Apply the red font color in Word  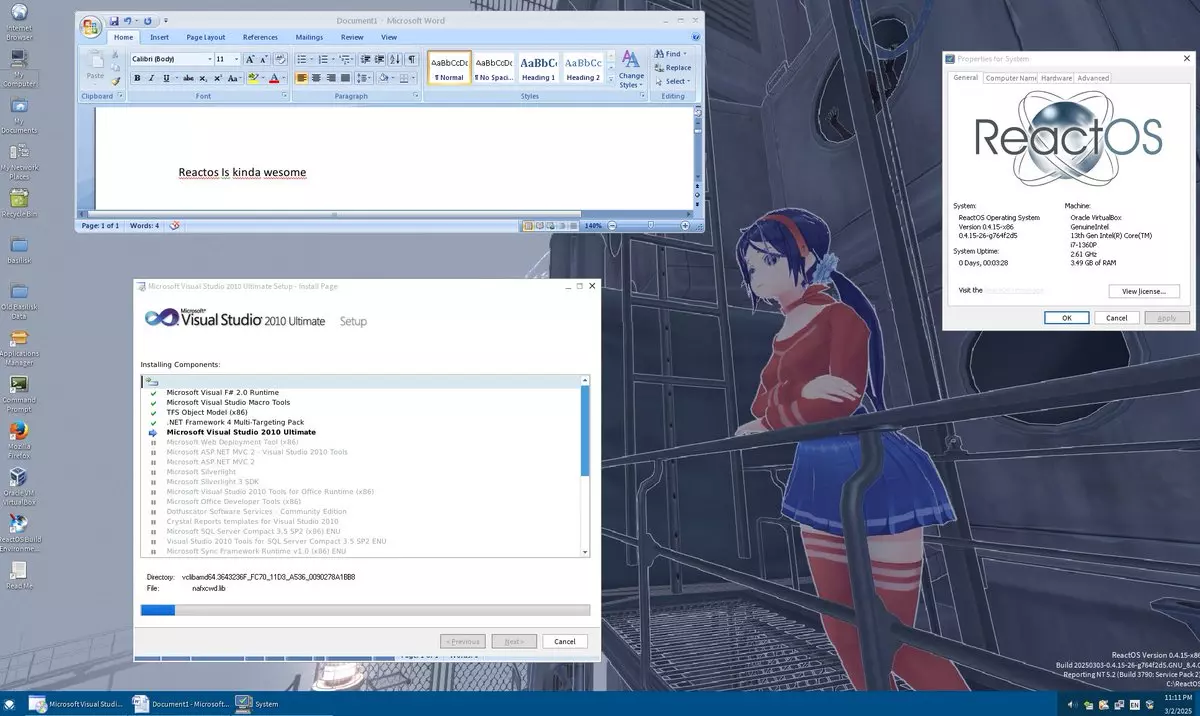[274, 78]
